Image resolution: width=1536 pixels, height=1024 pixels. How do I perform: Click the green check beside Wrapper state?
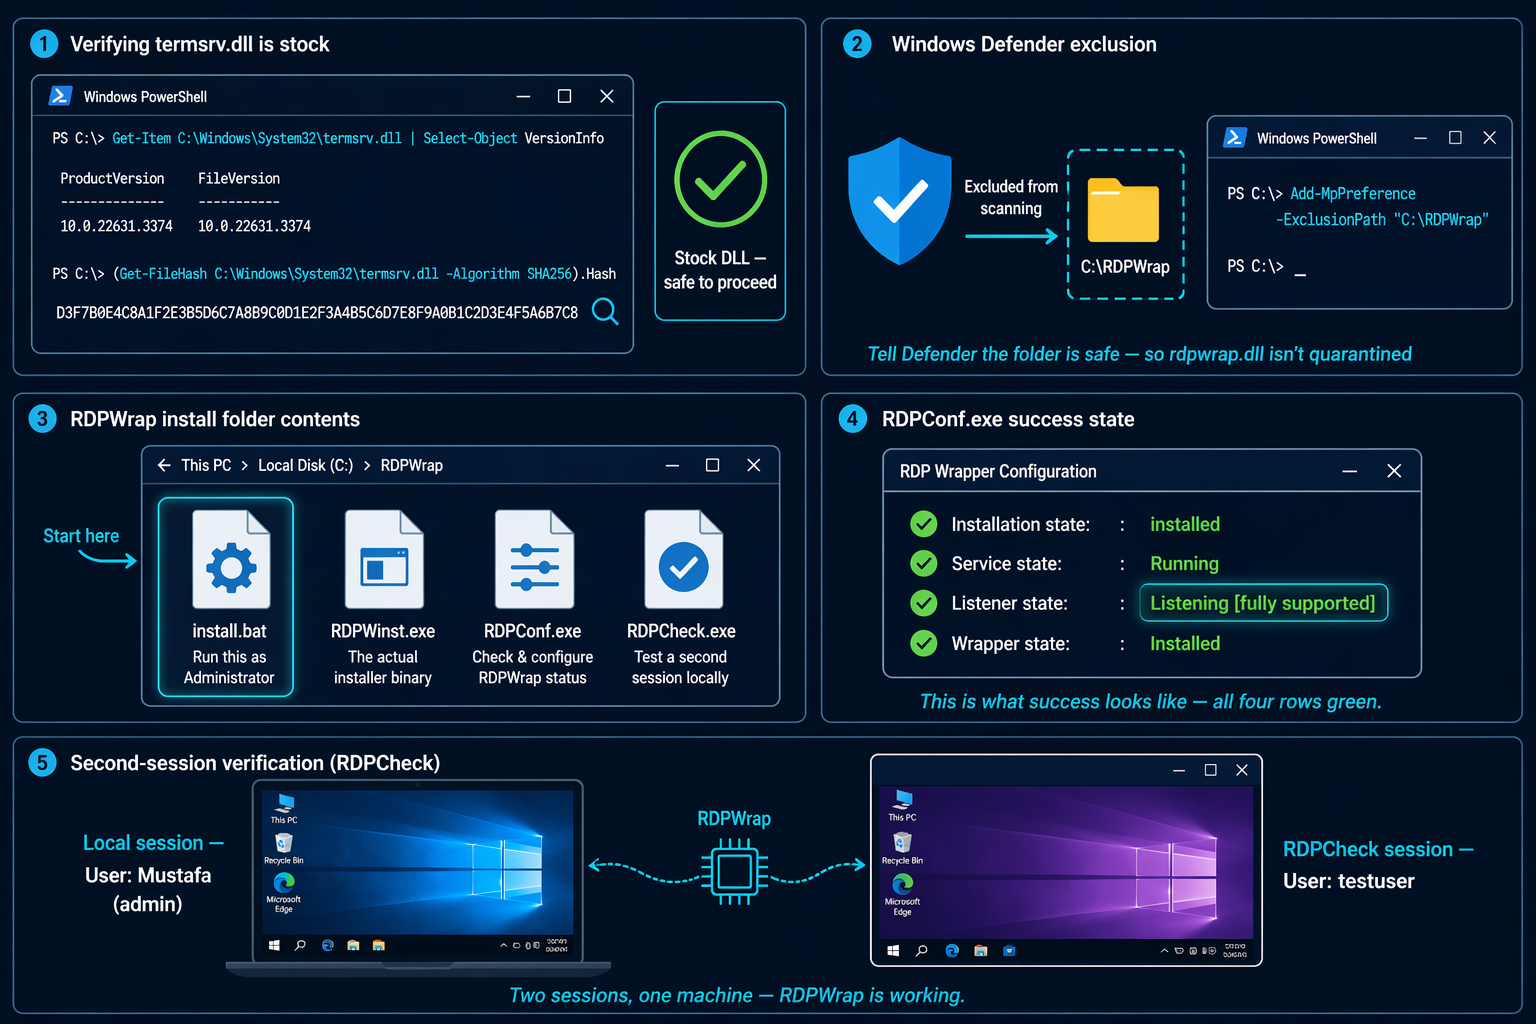pyautogui.click(x=924, y=643)
